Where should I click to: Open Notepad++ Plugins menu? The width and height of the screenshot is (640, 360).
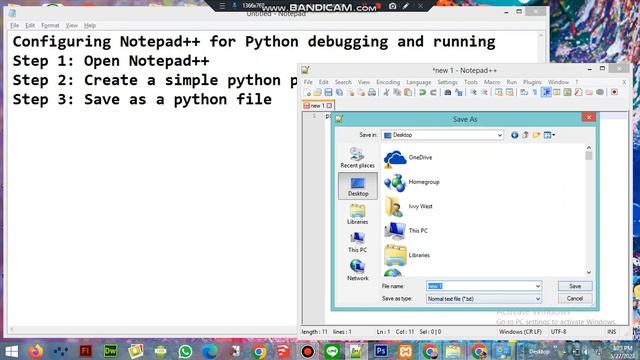pos(532,82)
